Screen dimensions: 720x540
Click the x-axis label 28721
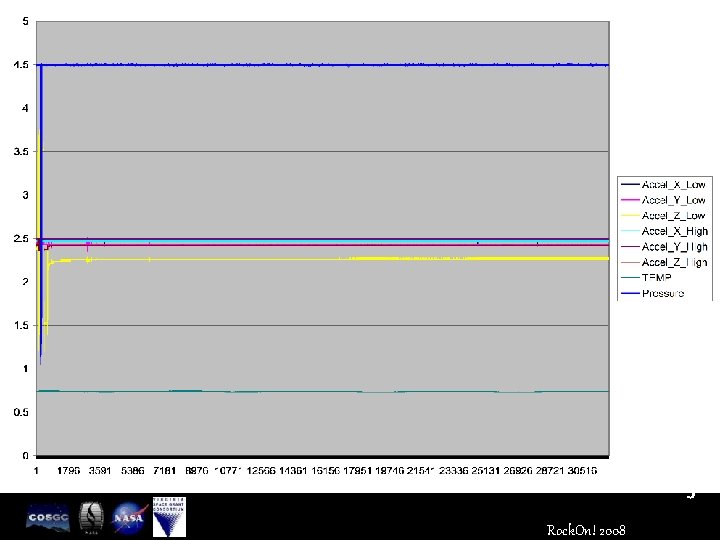pyautogui.click(x=550, y=471)
